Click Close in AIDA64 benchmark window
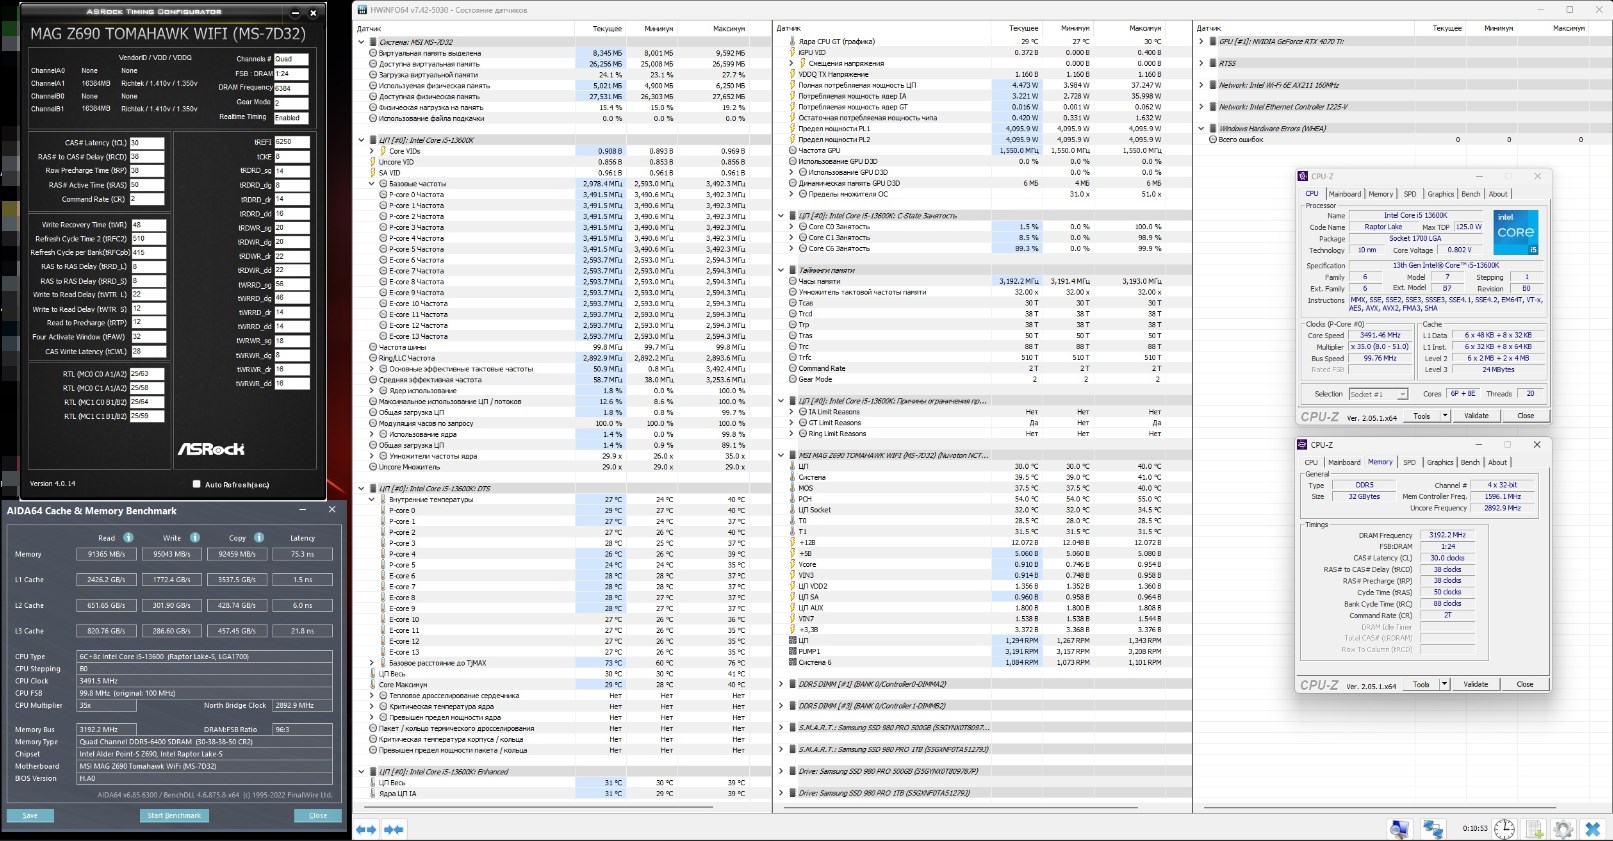Screen dimensions: 1613x841 (x=318, y=816)
